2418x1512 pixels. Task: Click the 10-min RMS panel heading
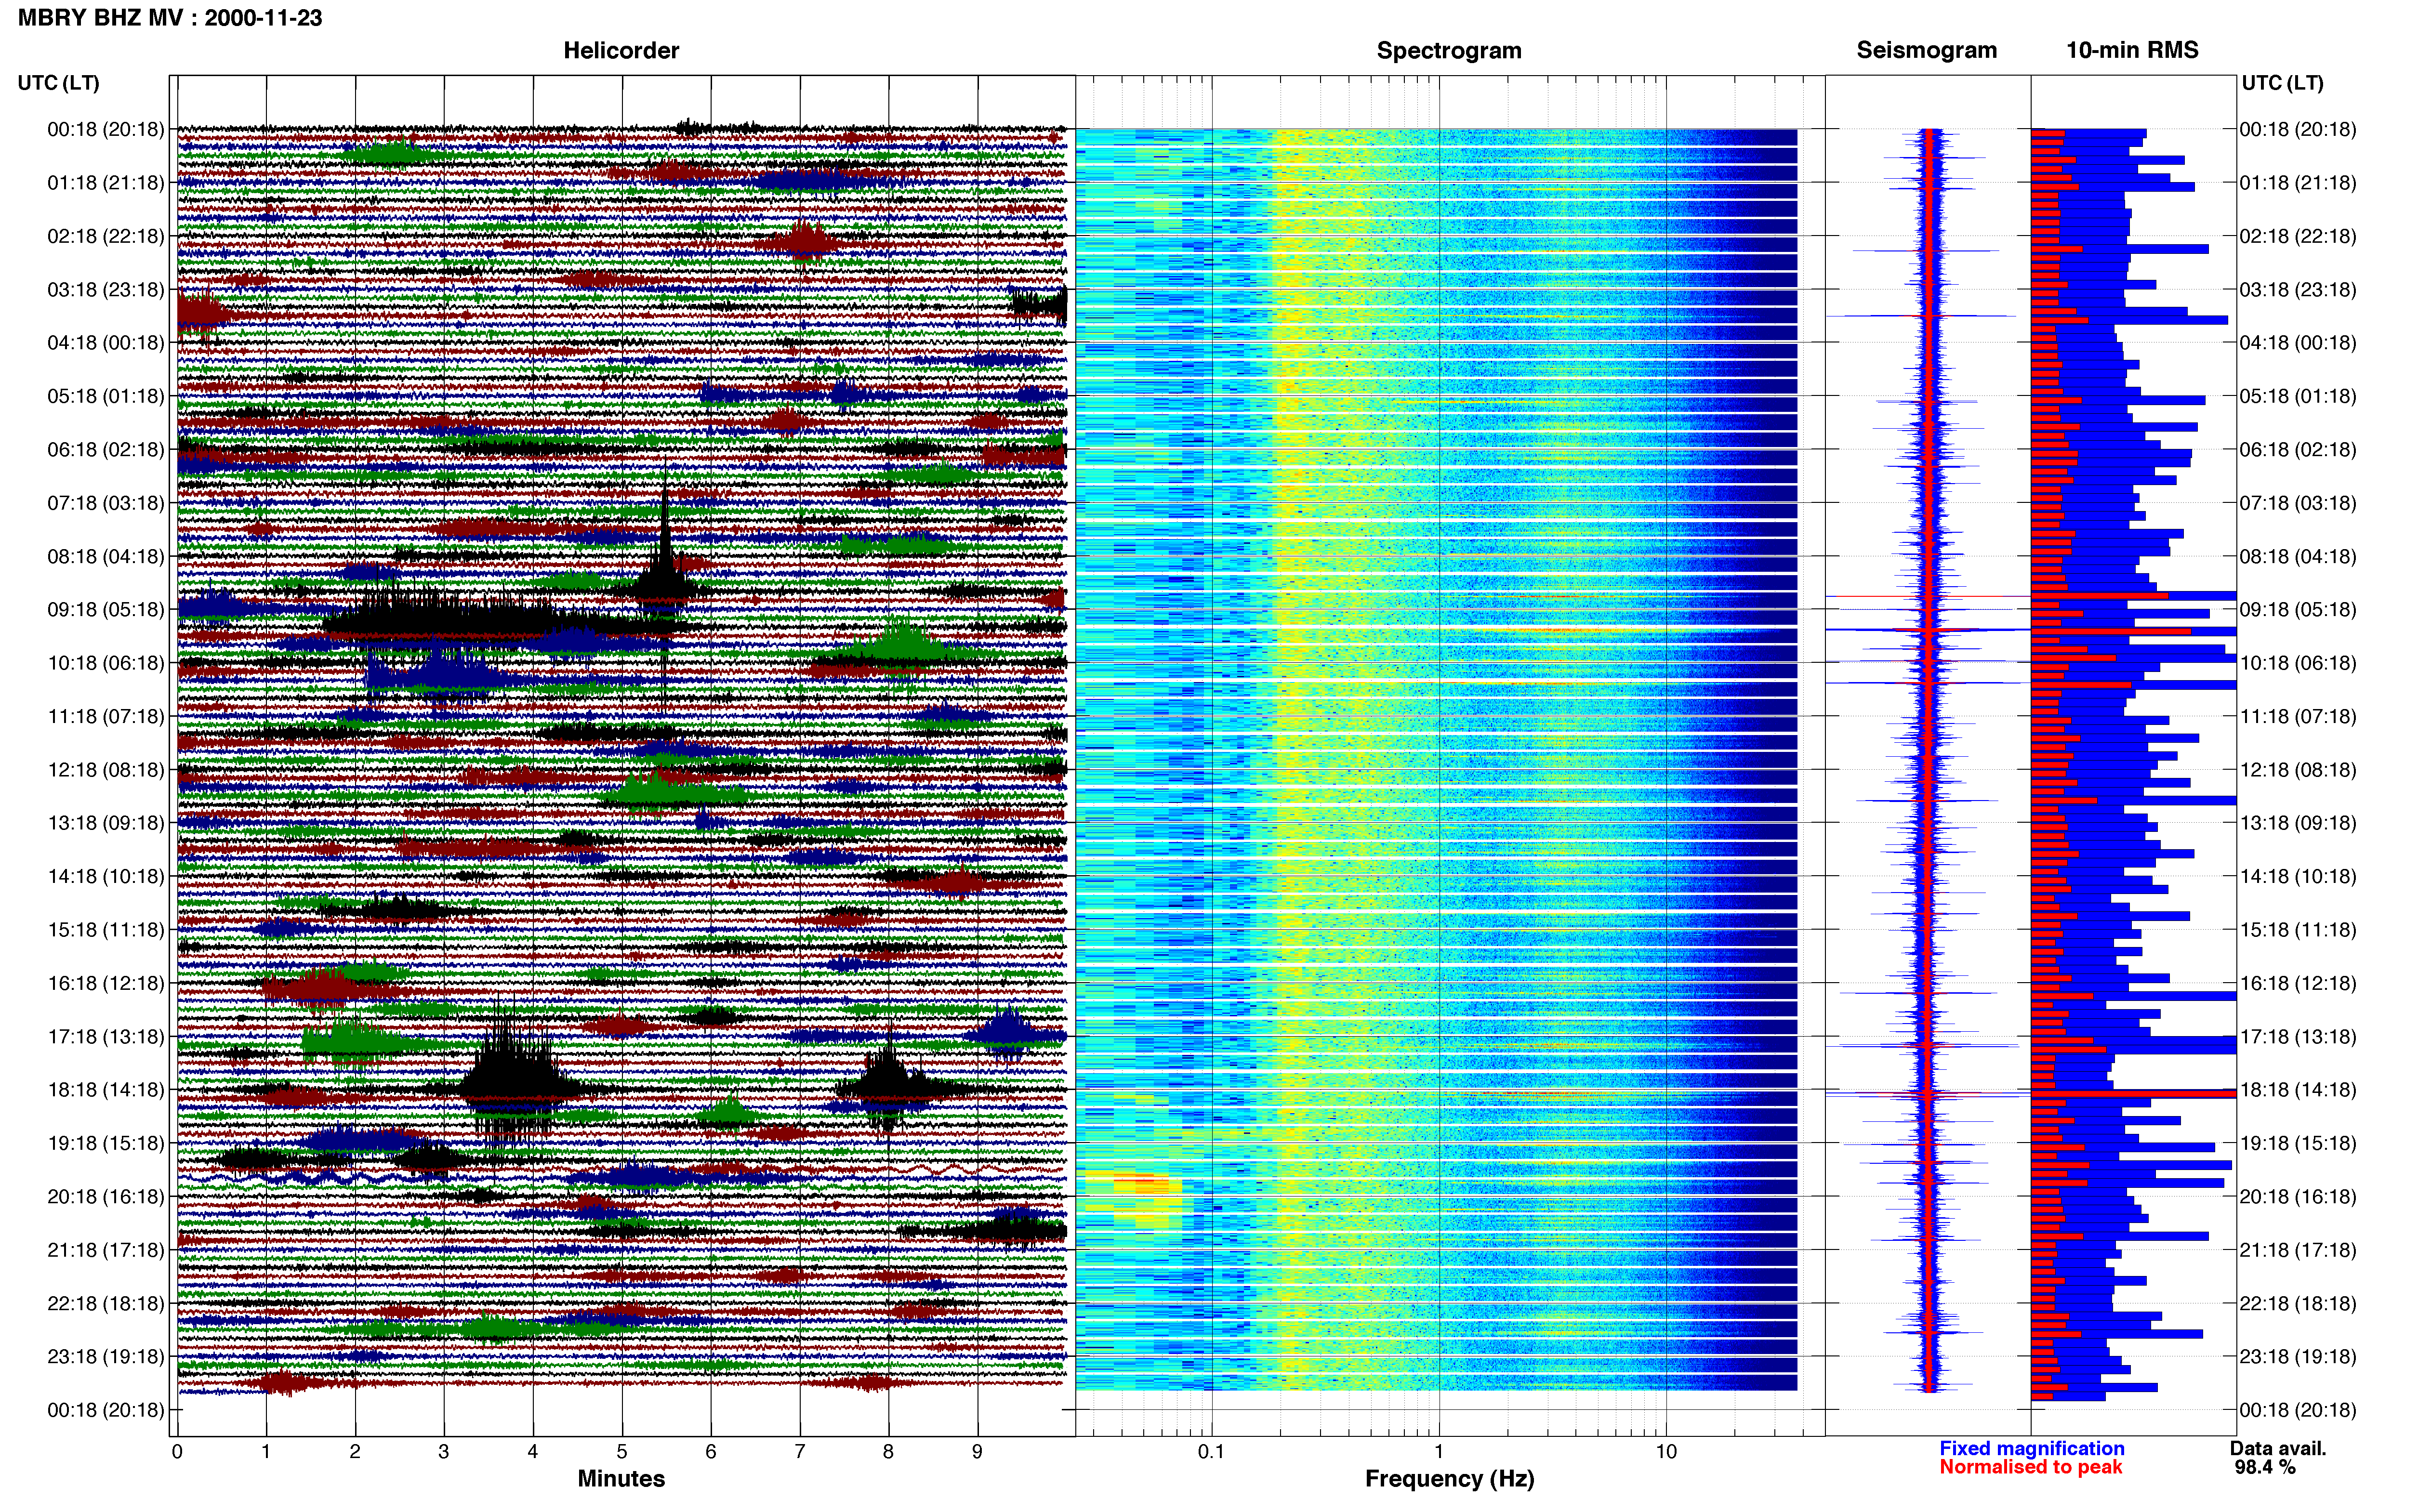click(x=2132, y=51)
